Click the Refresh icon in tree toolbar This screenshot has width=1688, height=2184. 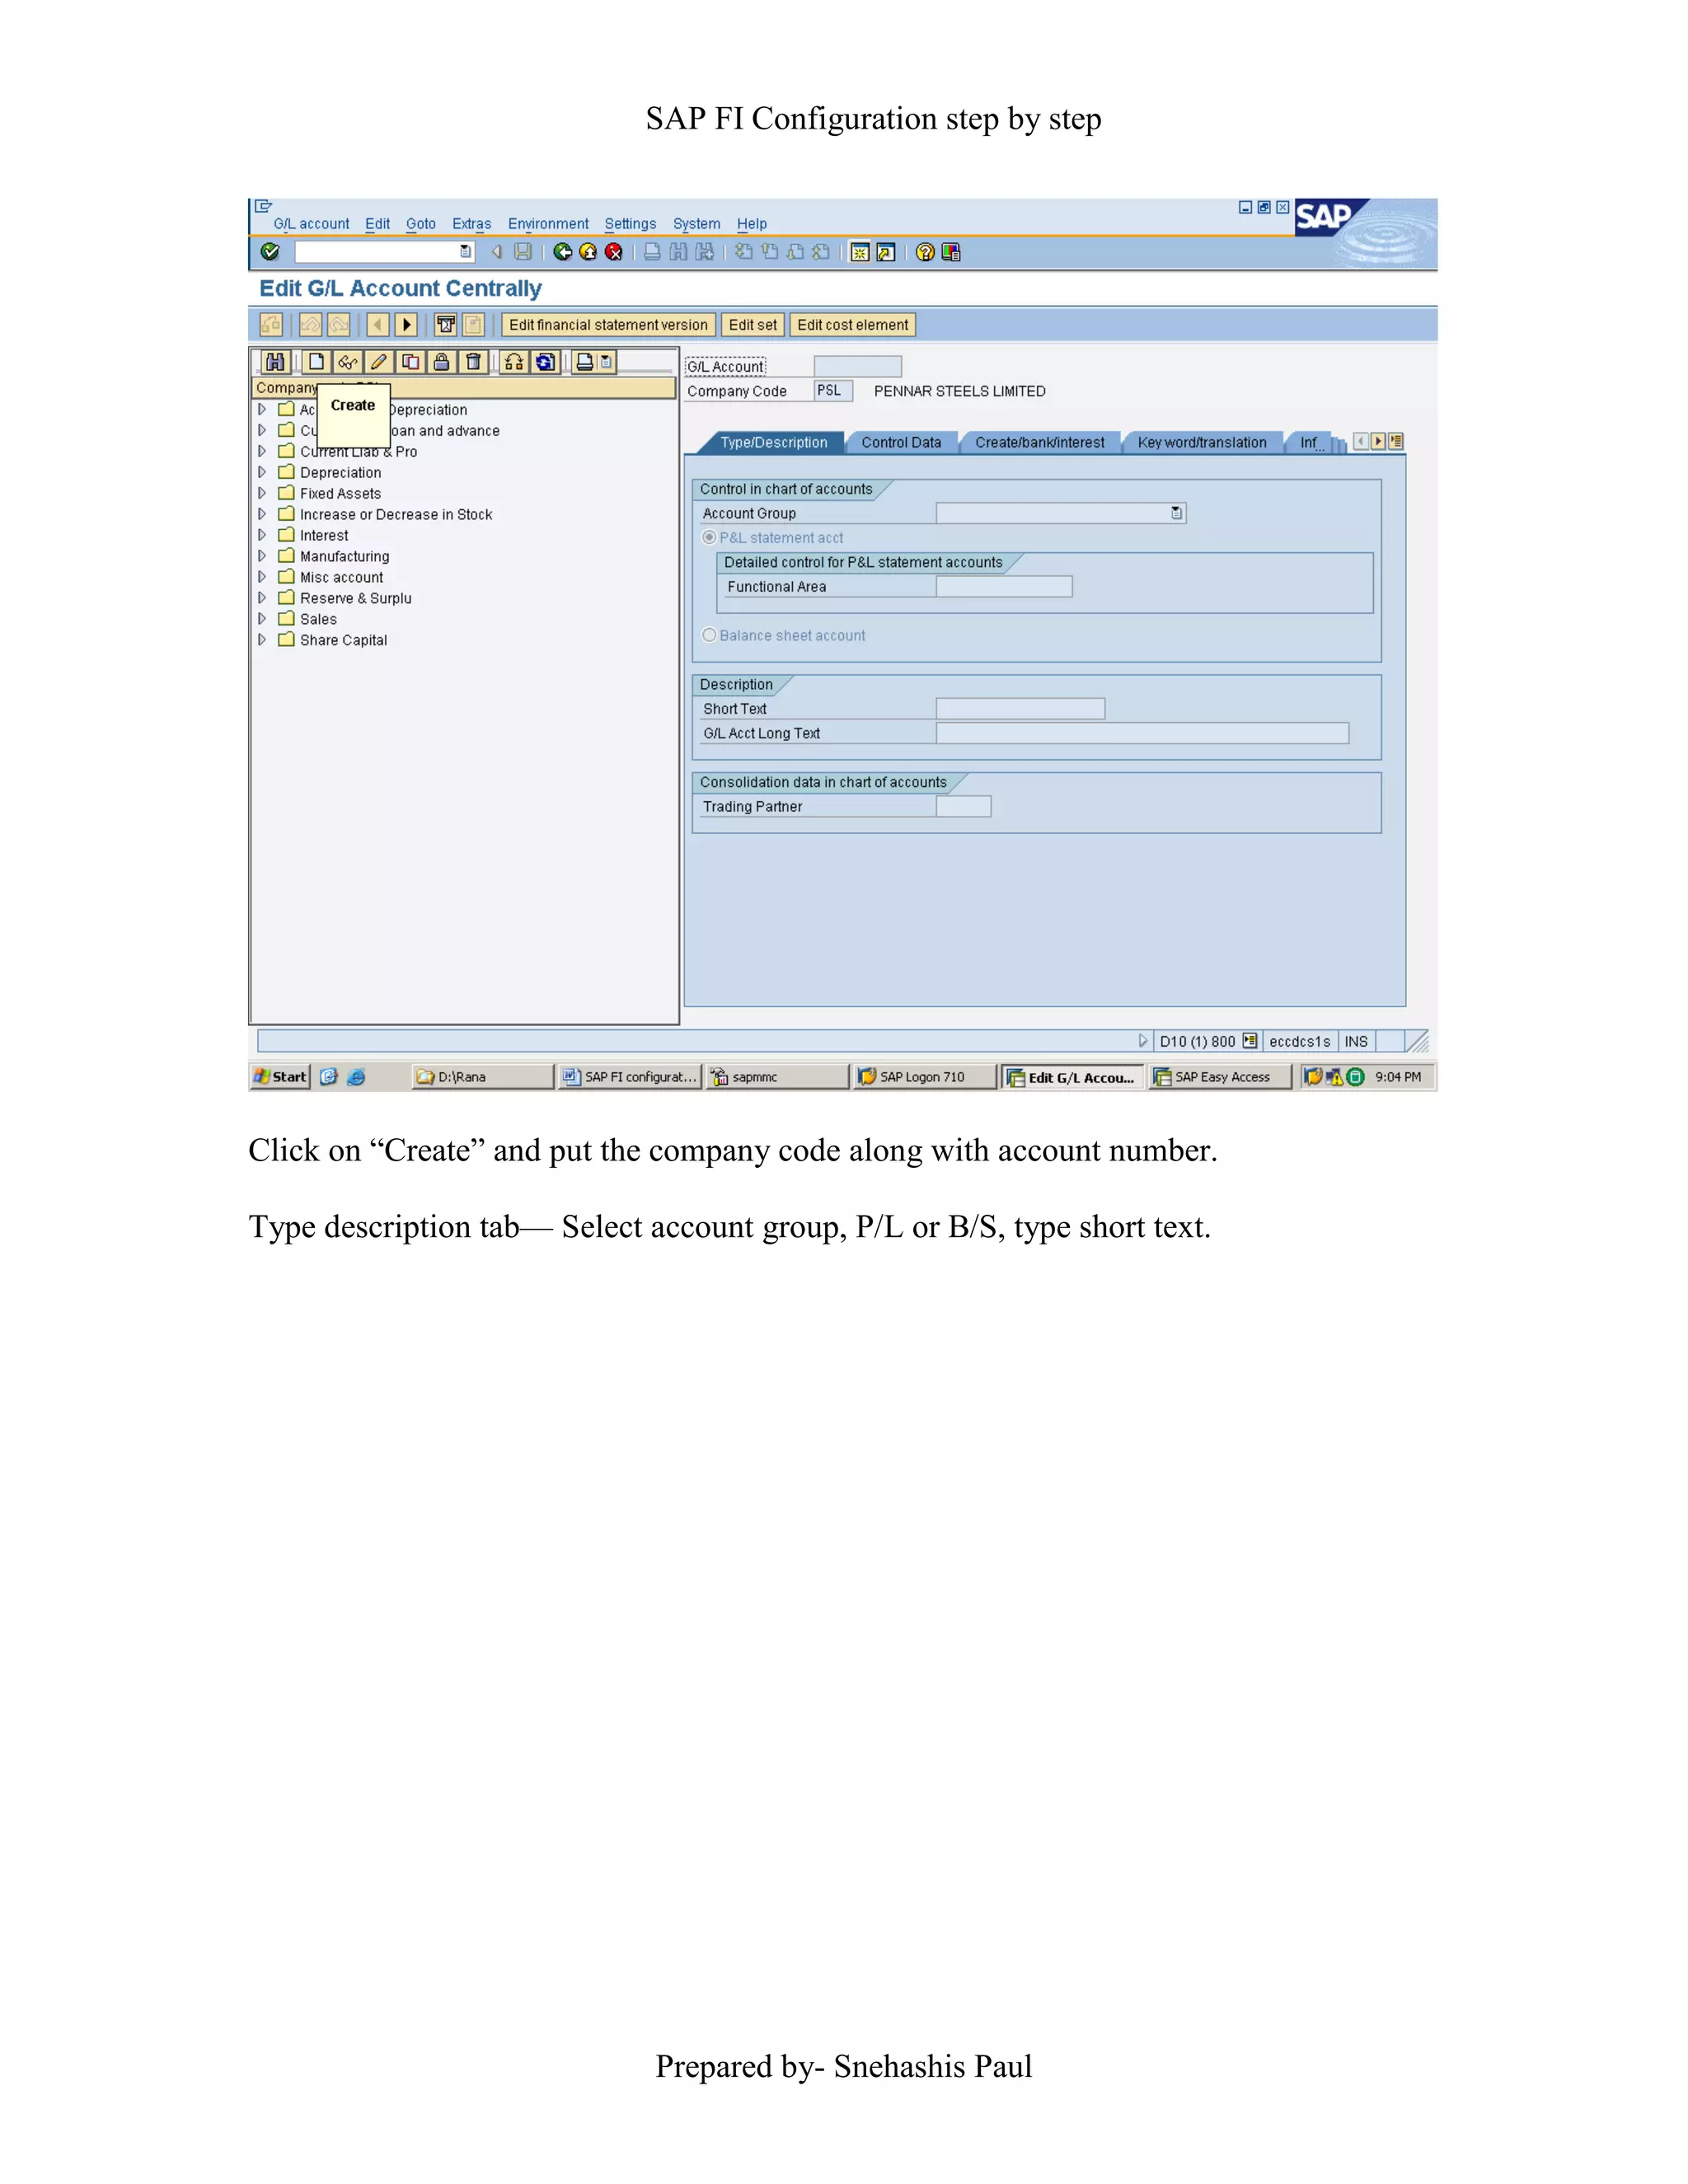(545, 362)
